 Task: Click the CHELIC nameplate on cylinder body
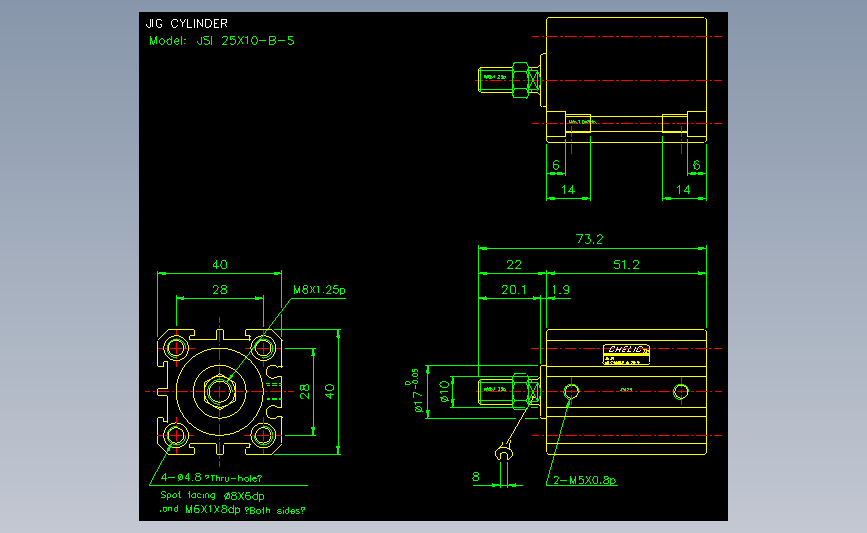click(626, 354)
